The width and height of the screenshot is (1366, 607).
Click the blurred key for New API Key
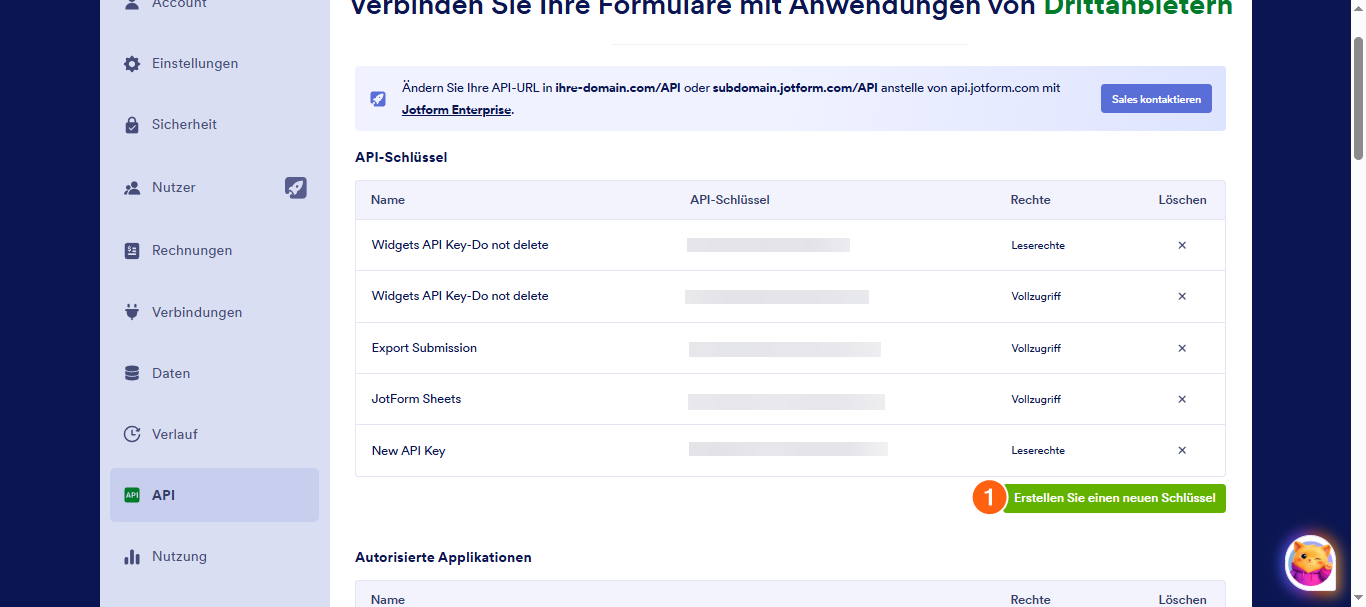(x=788, y=449)
